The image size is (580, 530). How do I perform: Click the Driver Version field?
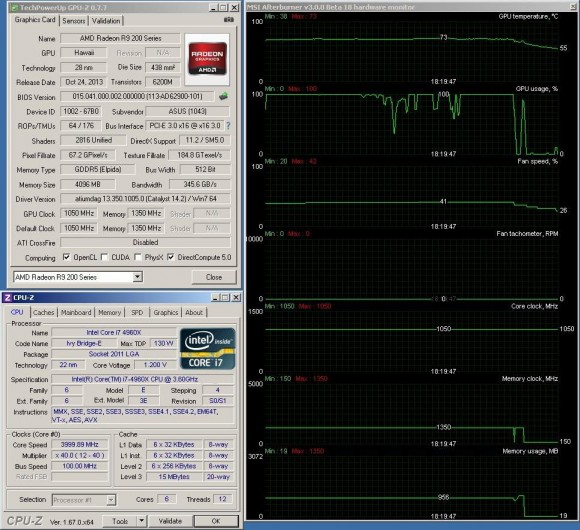coord(145,199)
